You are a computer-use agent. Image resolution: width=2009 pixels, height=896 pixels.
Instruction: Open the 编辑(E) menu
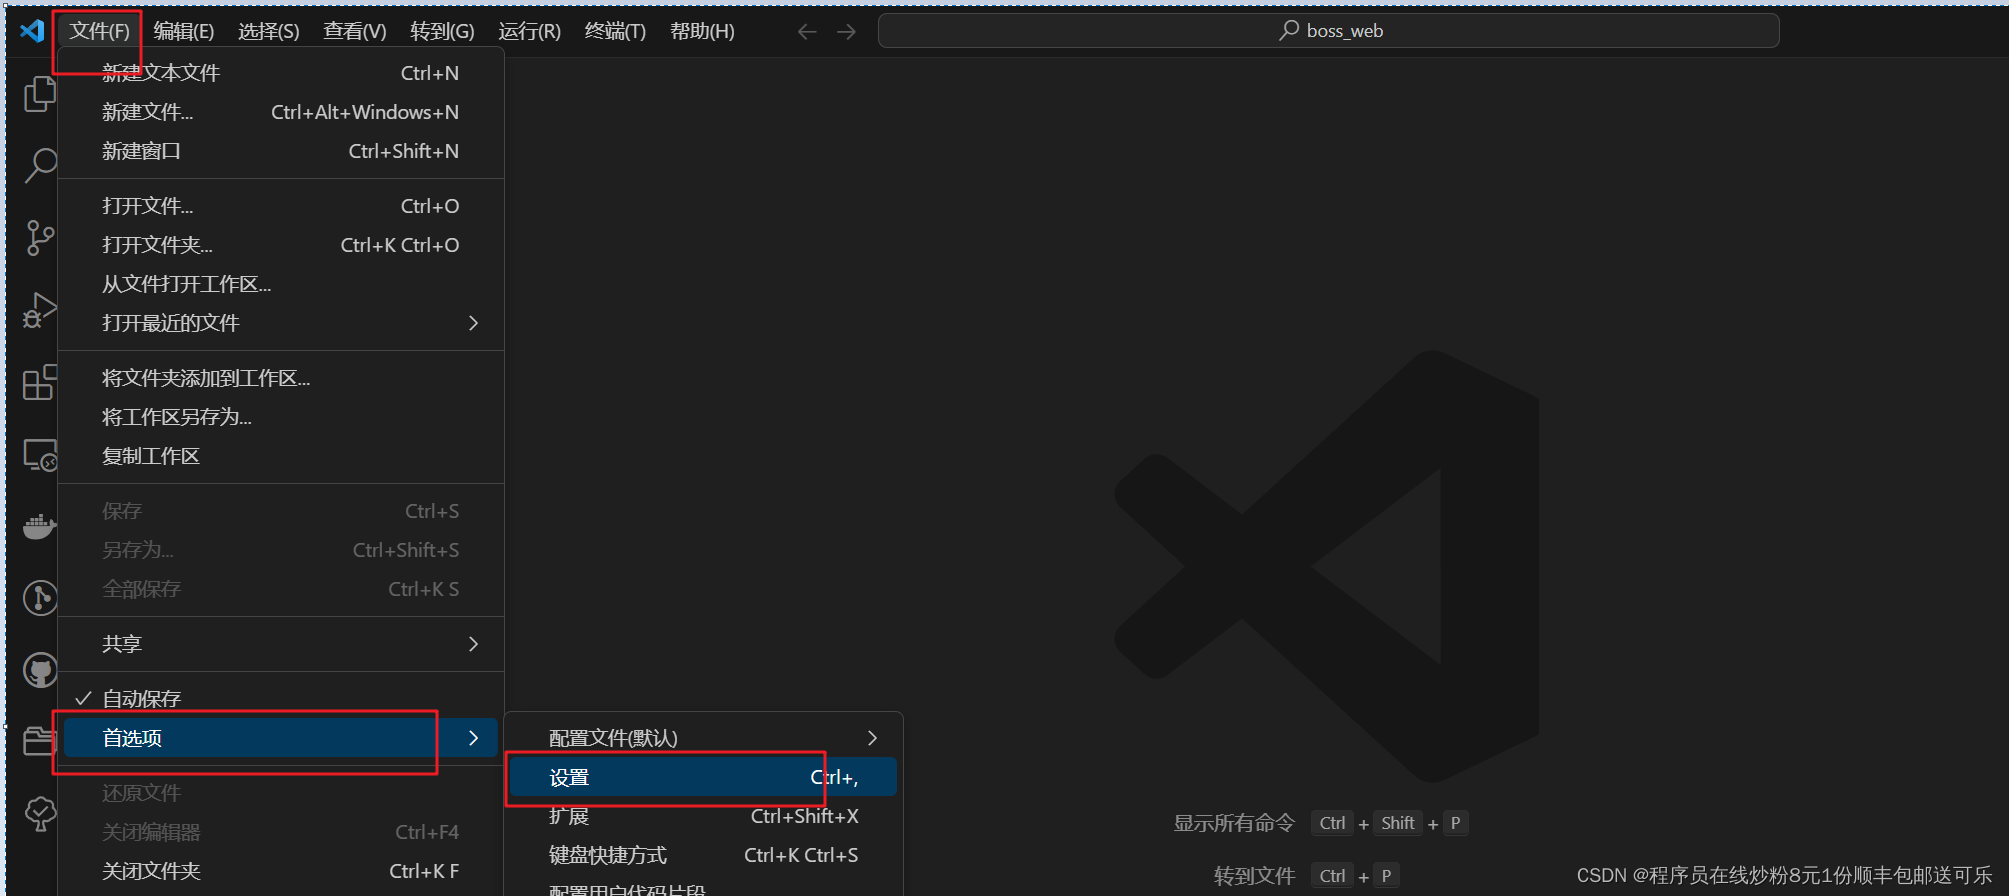point(183,31)
